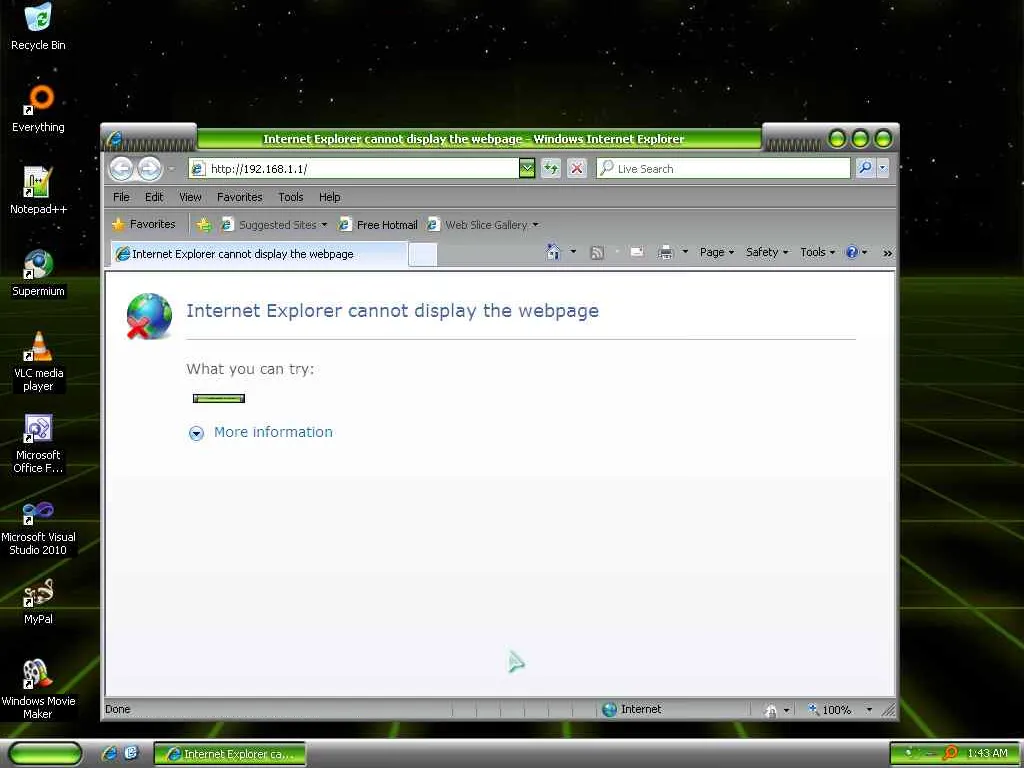Open the Page command bar menu

(x=716, y=252)
